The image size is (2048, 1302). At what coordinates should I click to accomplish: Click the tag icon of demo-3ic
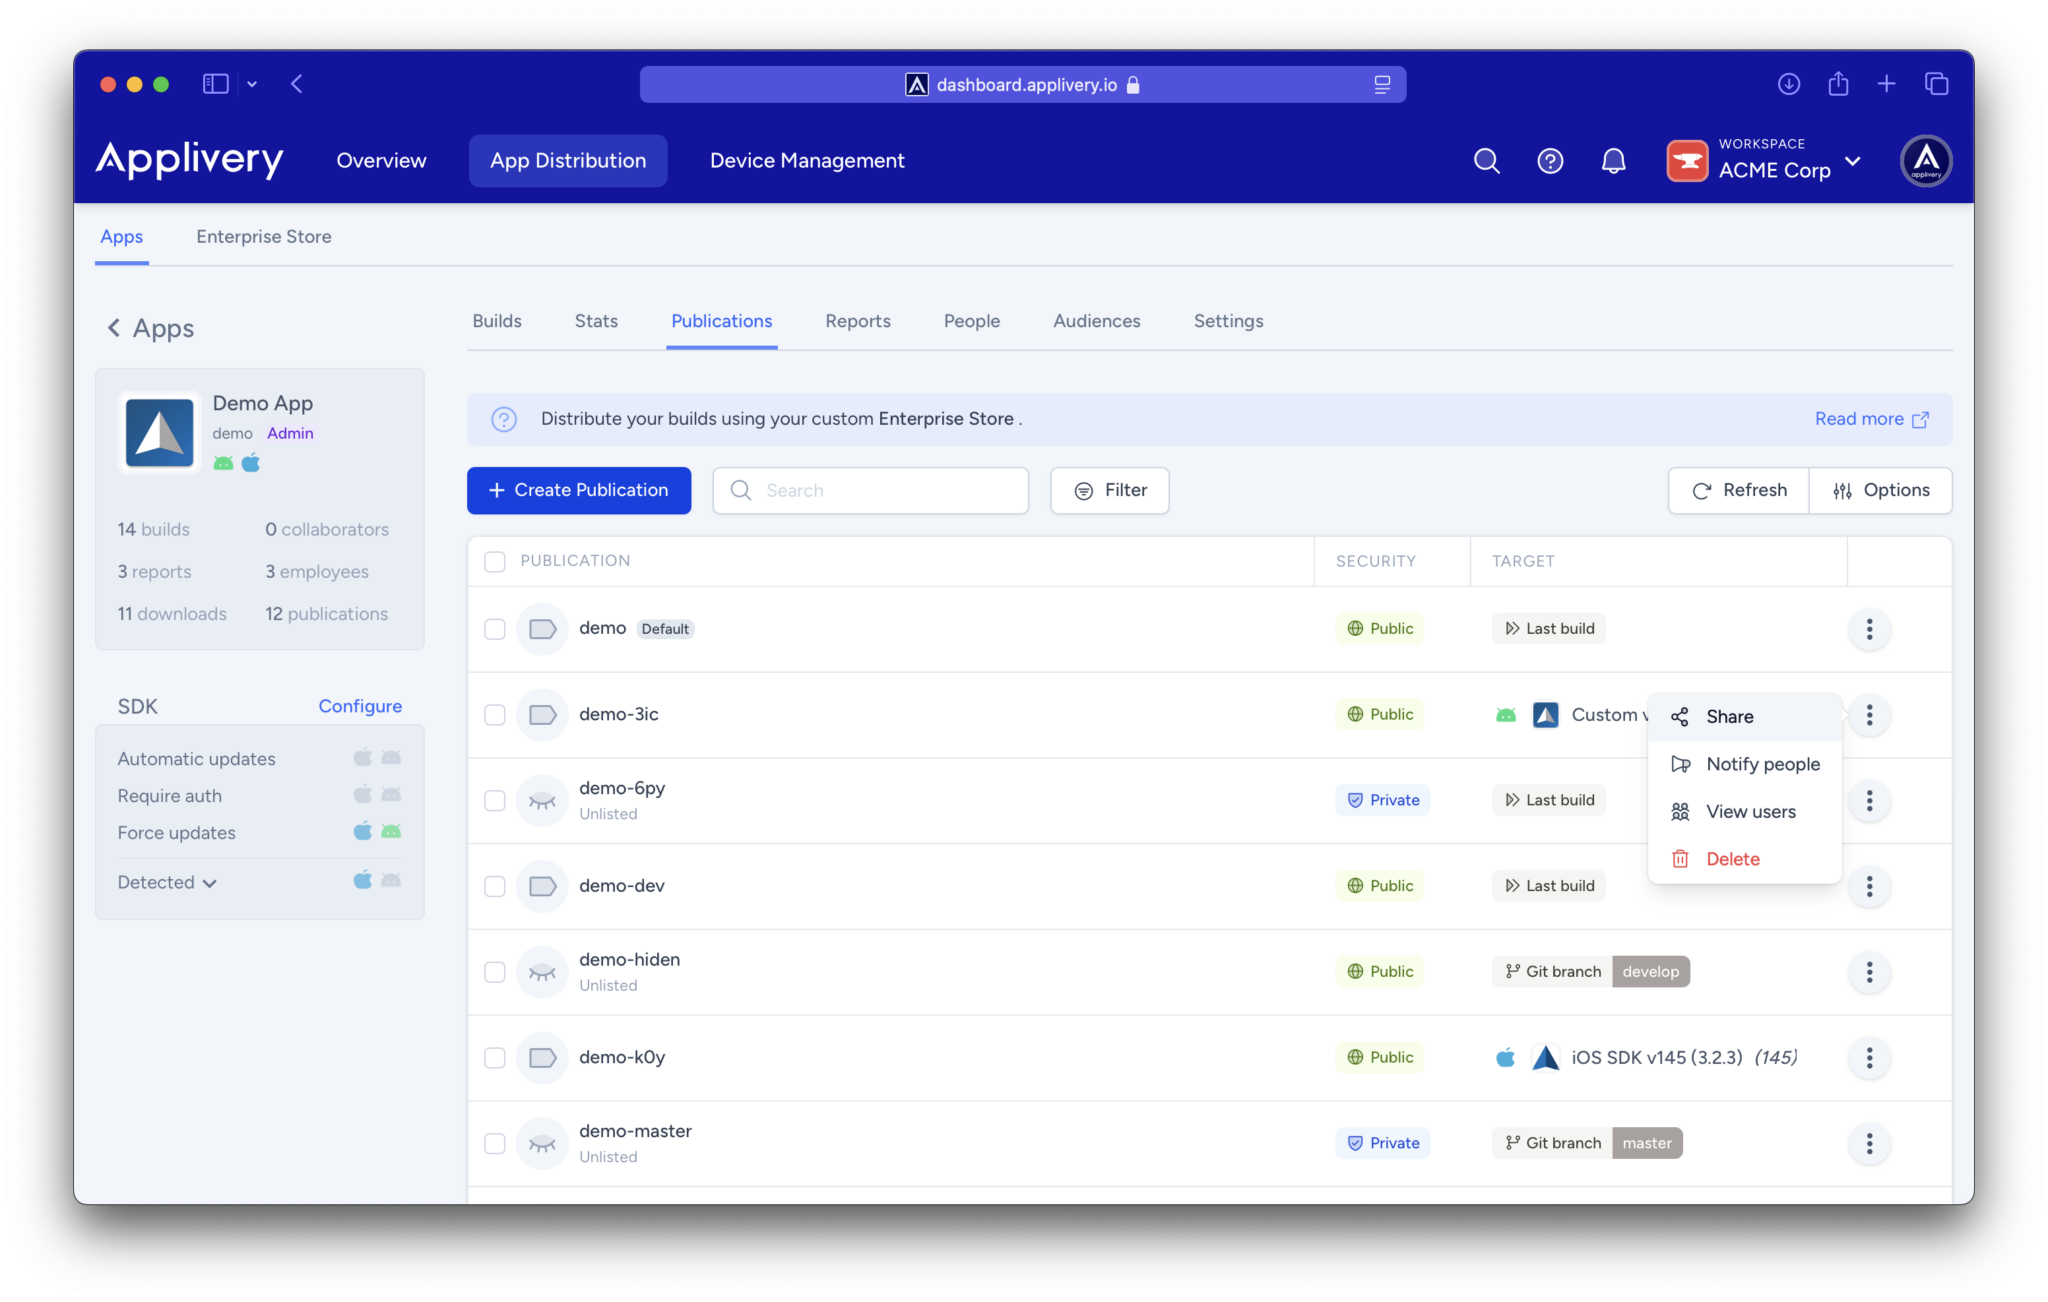click(x=542, y=715)
